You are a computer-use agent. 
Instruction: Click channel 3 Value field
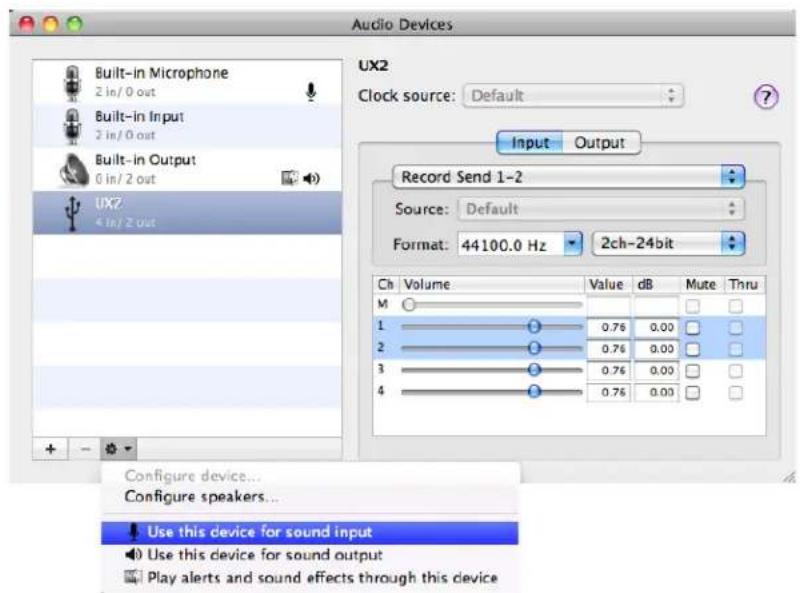(x=609, y=370)
